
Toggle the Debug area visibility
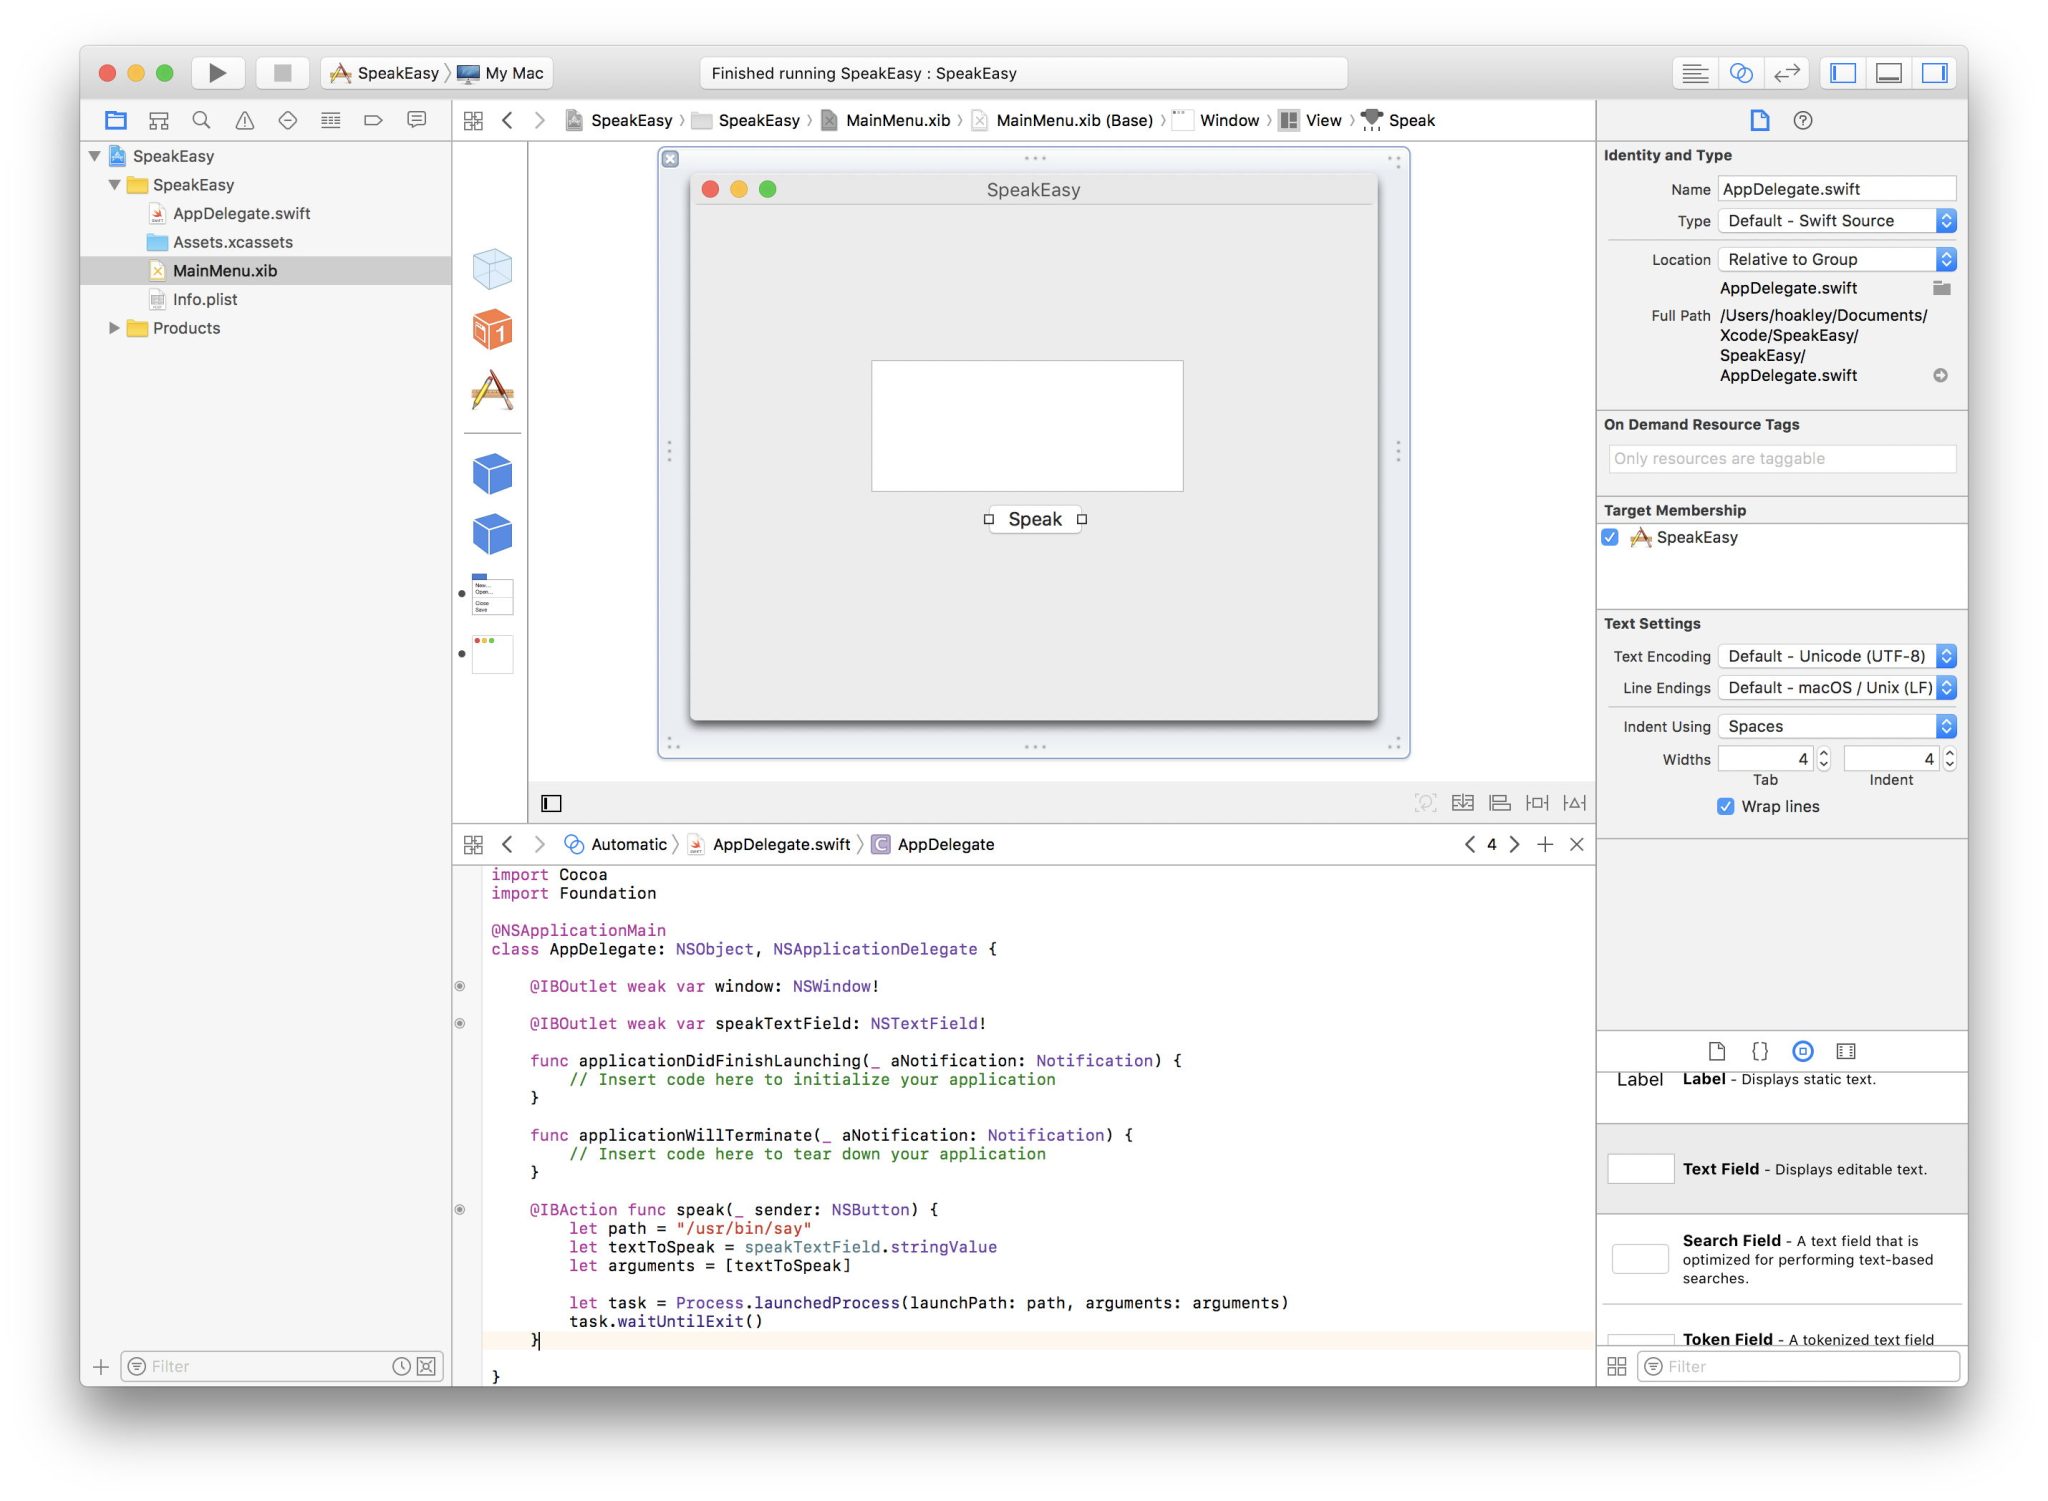click(x=1889, y=73)
